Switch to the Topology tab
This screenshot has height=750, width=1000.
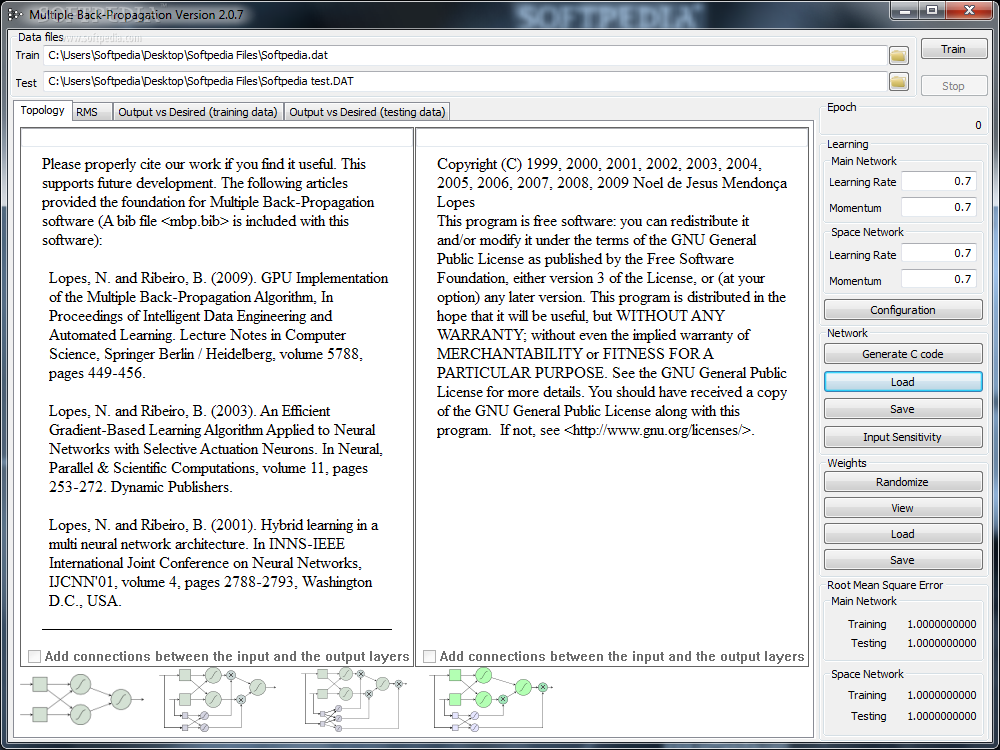tap(42, 110)
